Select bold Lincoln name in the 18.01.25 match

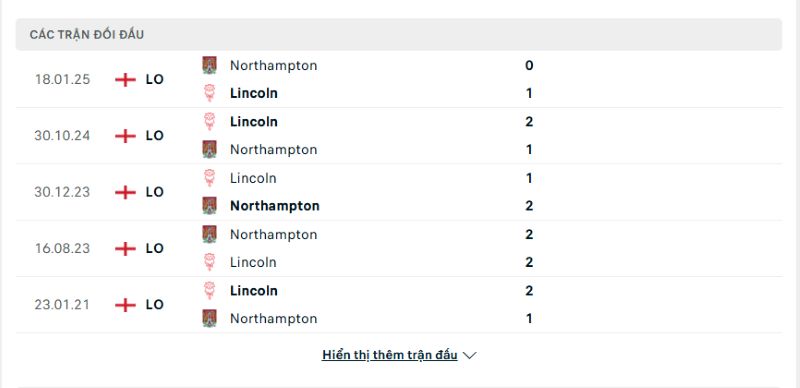point(254,93)
